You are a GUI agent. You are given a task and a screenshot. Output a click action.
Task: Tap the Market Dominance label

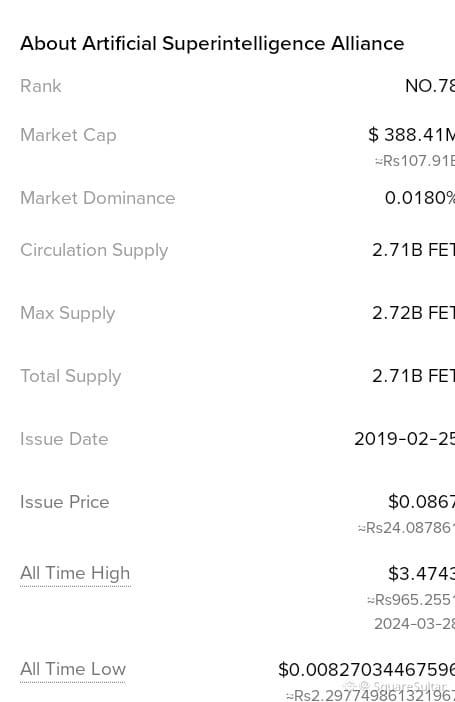point(98,198)
